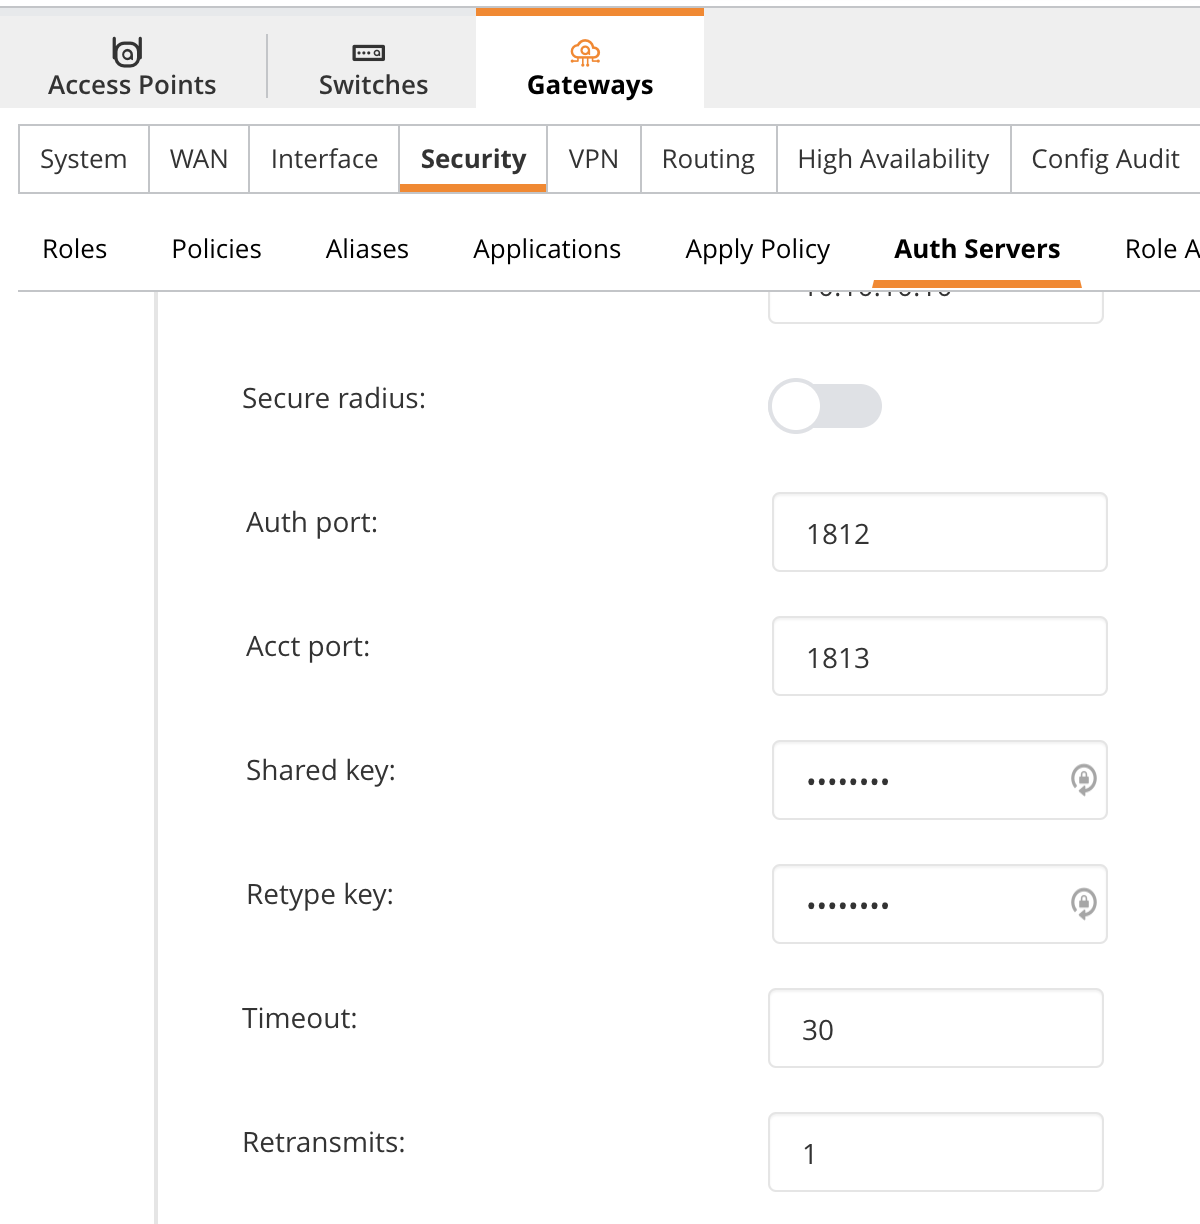Go to the VPN section
1200x1224 pixels.
(594, 158)
